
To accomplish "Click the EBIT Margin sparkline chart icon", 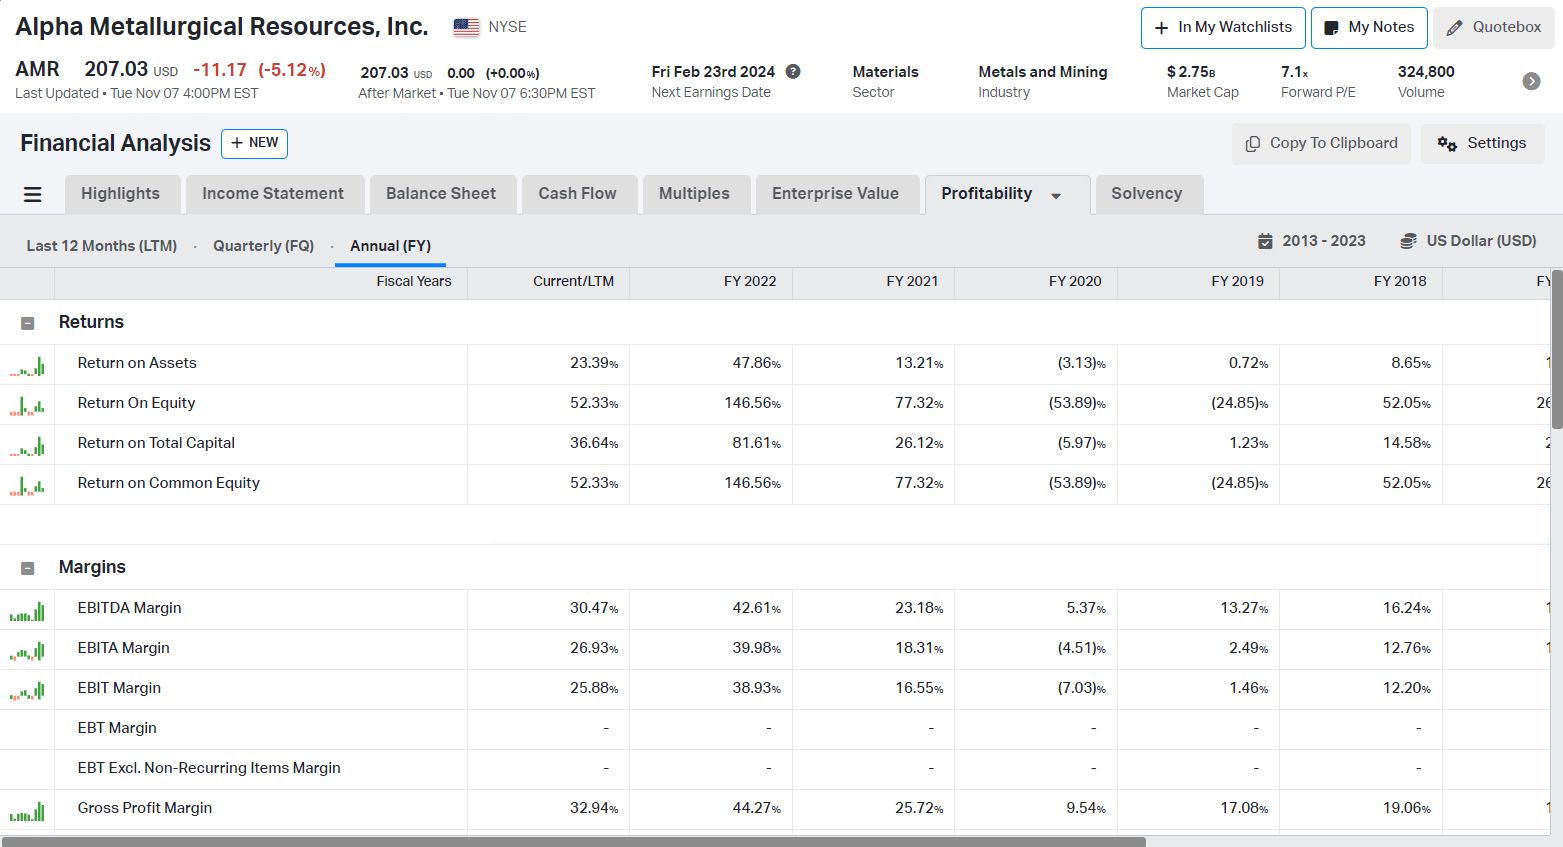I will 27,691.
